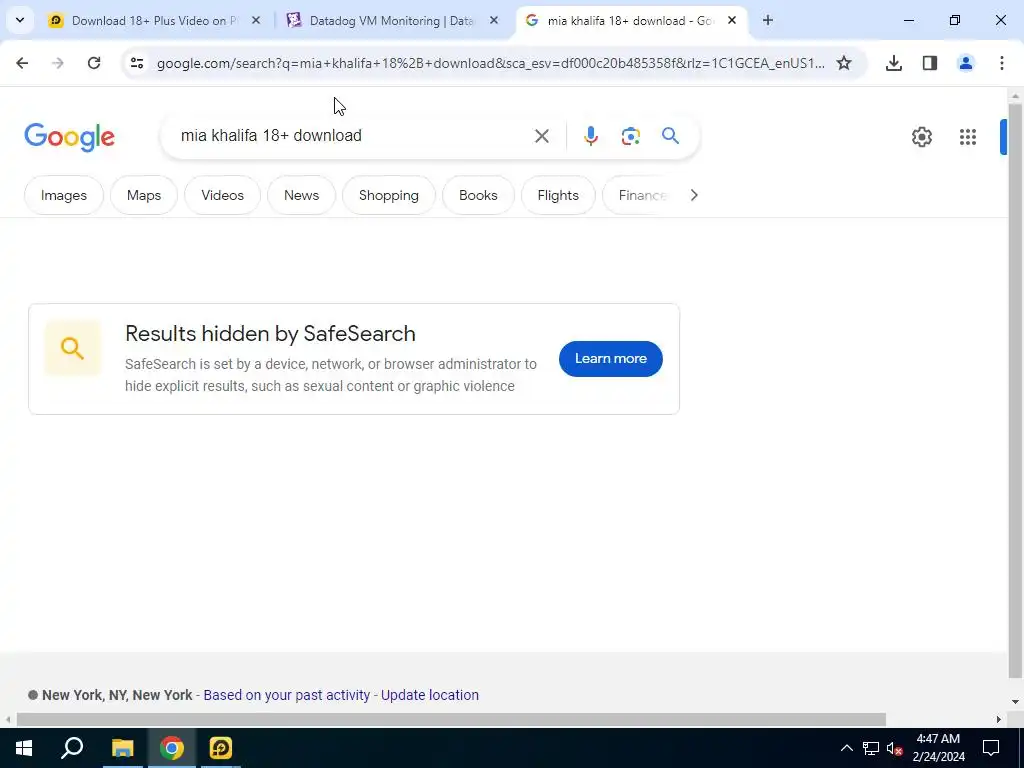1024x768 pixels.
Task: Filter results by Finance
Action: pos(641,195)
